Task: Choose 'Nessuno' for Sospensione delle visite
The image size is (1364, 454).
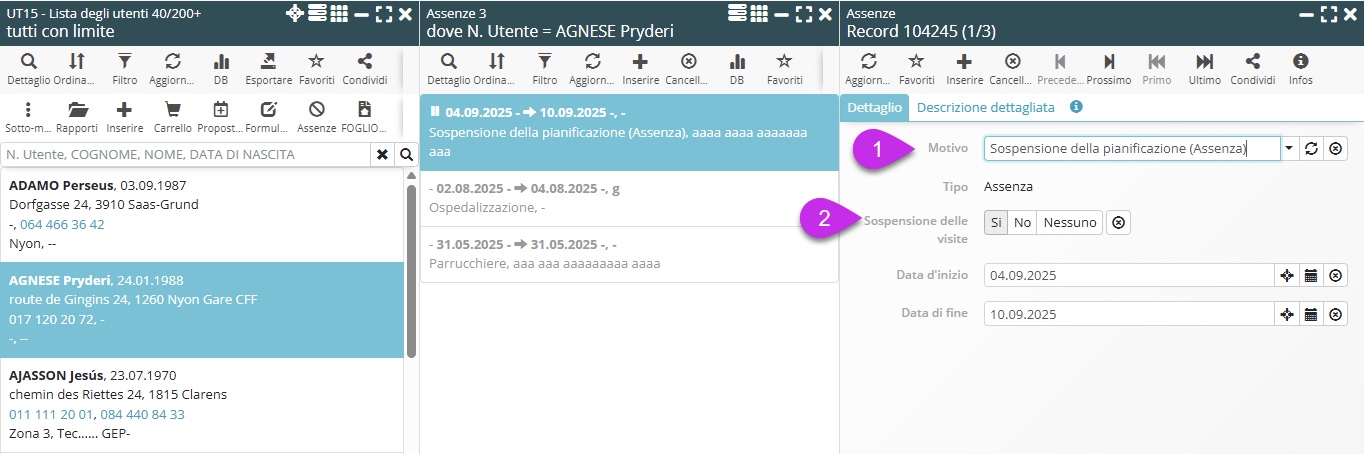Action: click(1069, 223)
